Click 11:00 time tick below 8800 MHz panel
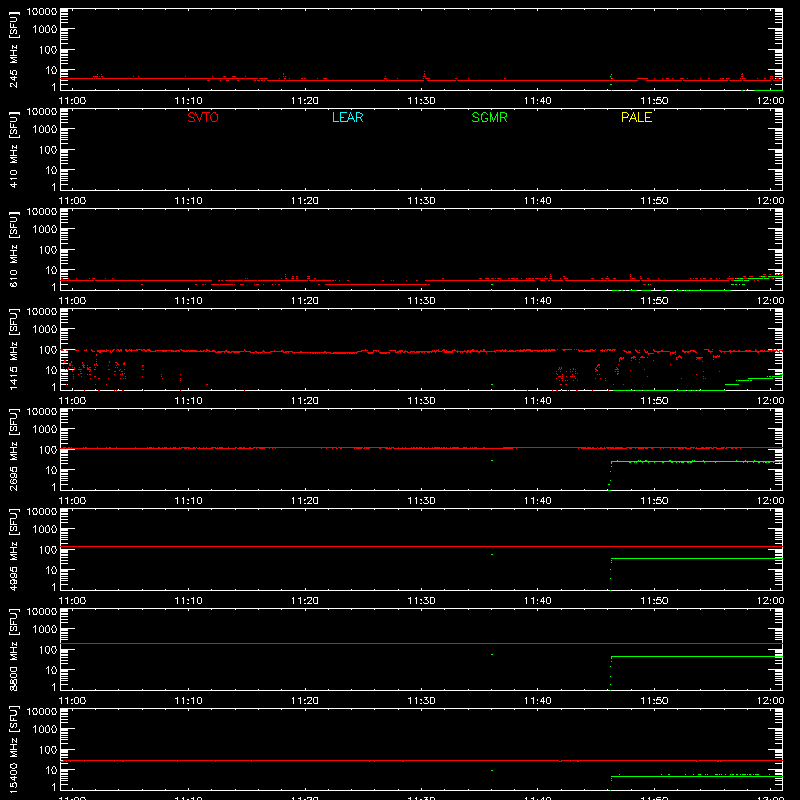 coord(72,701)
